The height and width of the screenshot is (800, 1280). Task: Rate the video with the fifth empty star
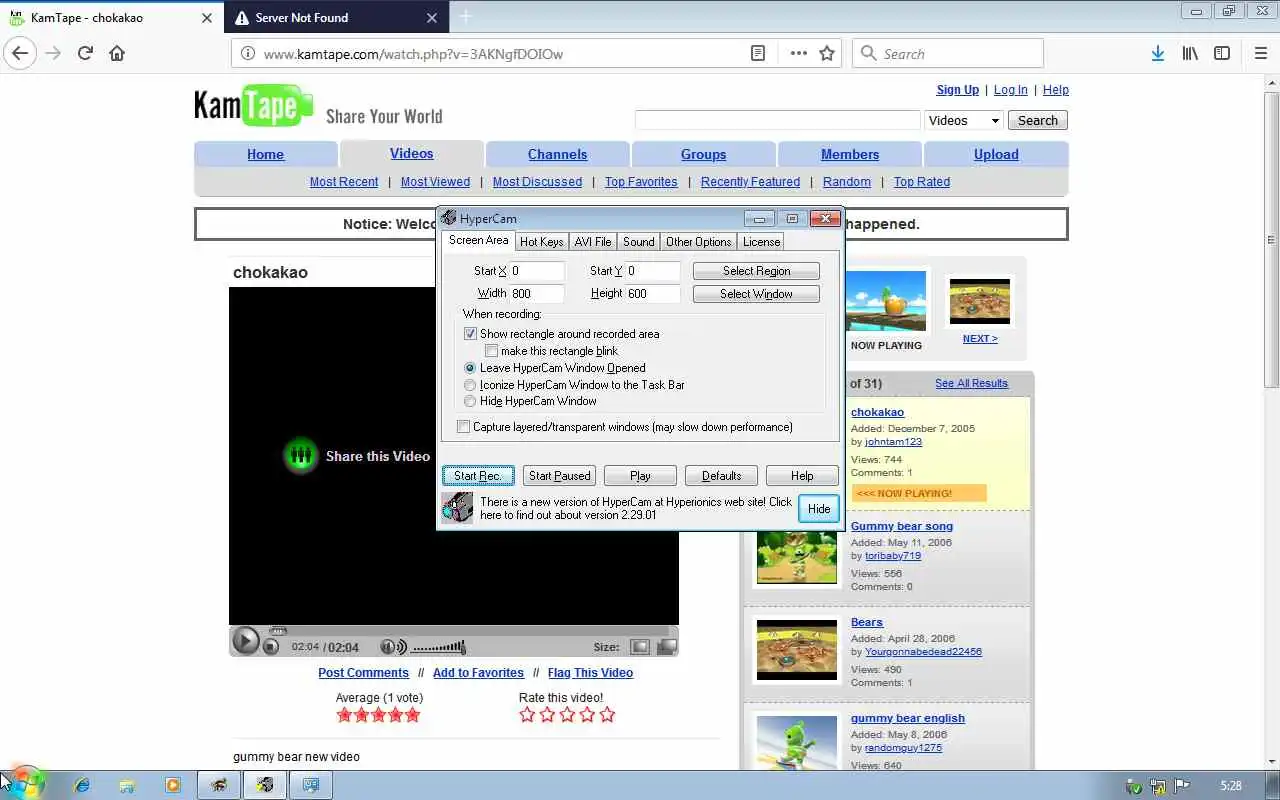click(x=607, y=714)
